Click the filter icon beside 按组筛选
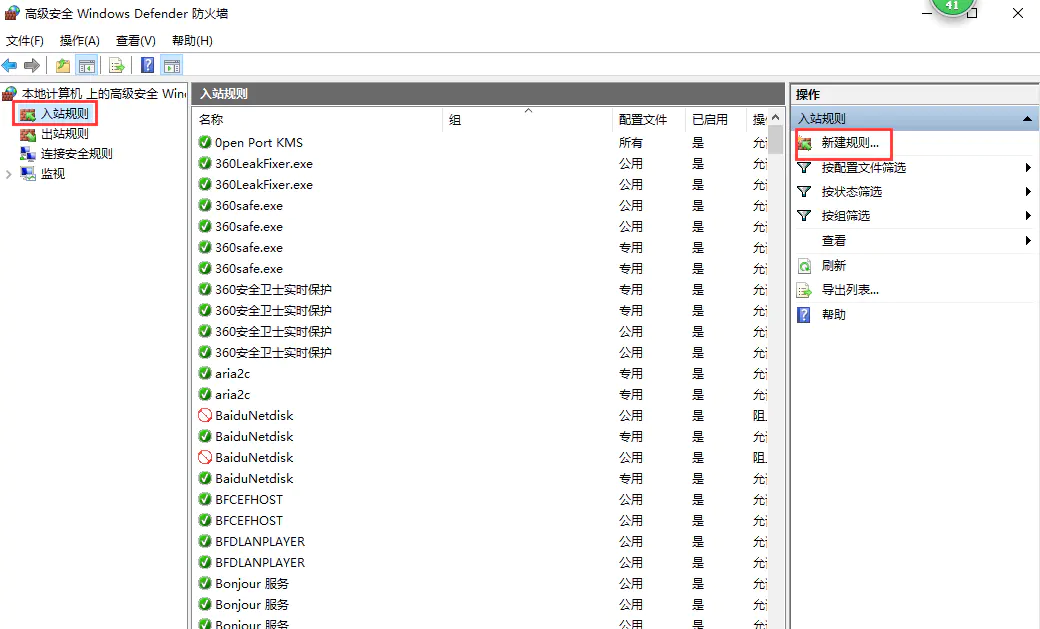Viewport: 1040px width, 629px height. tap(804, 216)
